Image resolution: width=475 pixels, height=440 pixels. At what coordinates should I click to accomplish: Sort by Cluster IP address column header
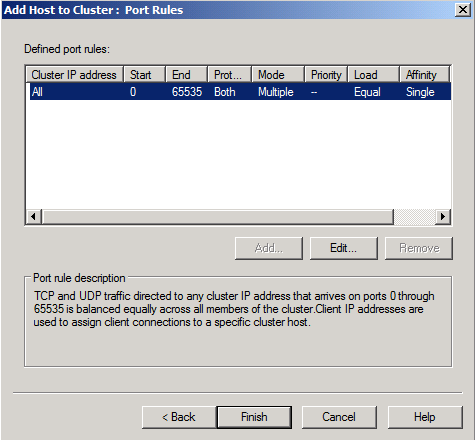(x=74, y=75)
